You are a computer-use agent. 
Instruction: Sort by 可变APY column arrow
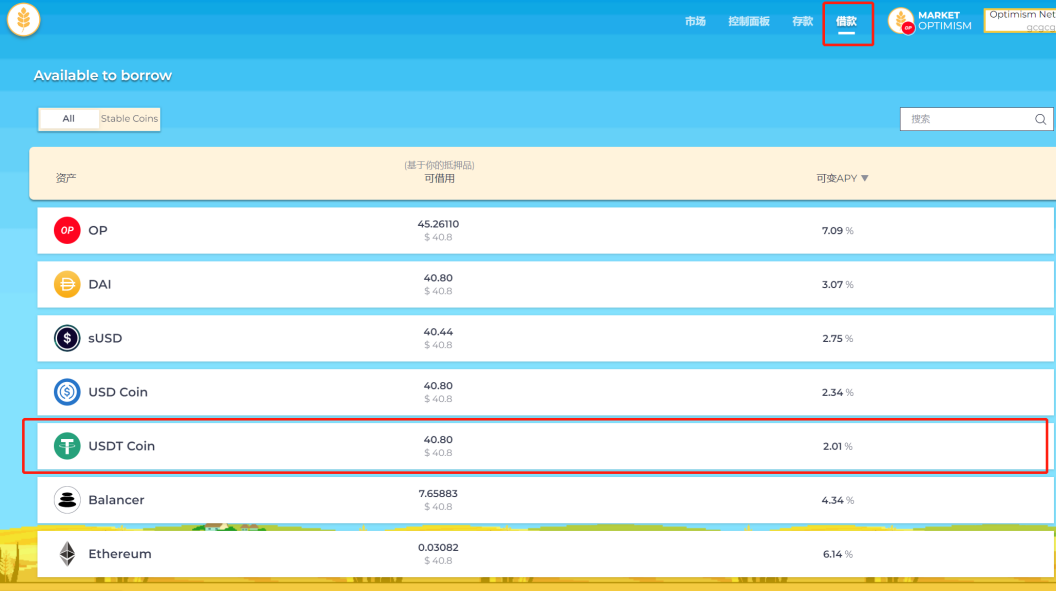865,178
